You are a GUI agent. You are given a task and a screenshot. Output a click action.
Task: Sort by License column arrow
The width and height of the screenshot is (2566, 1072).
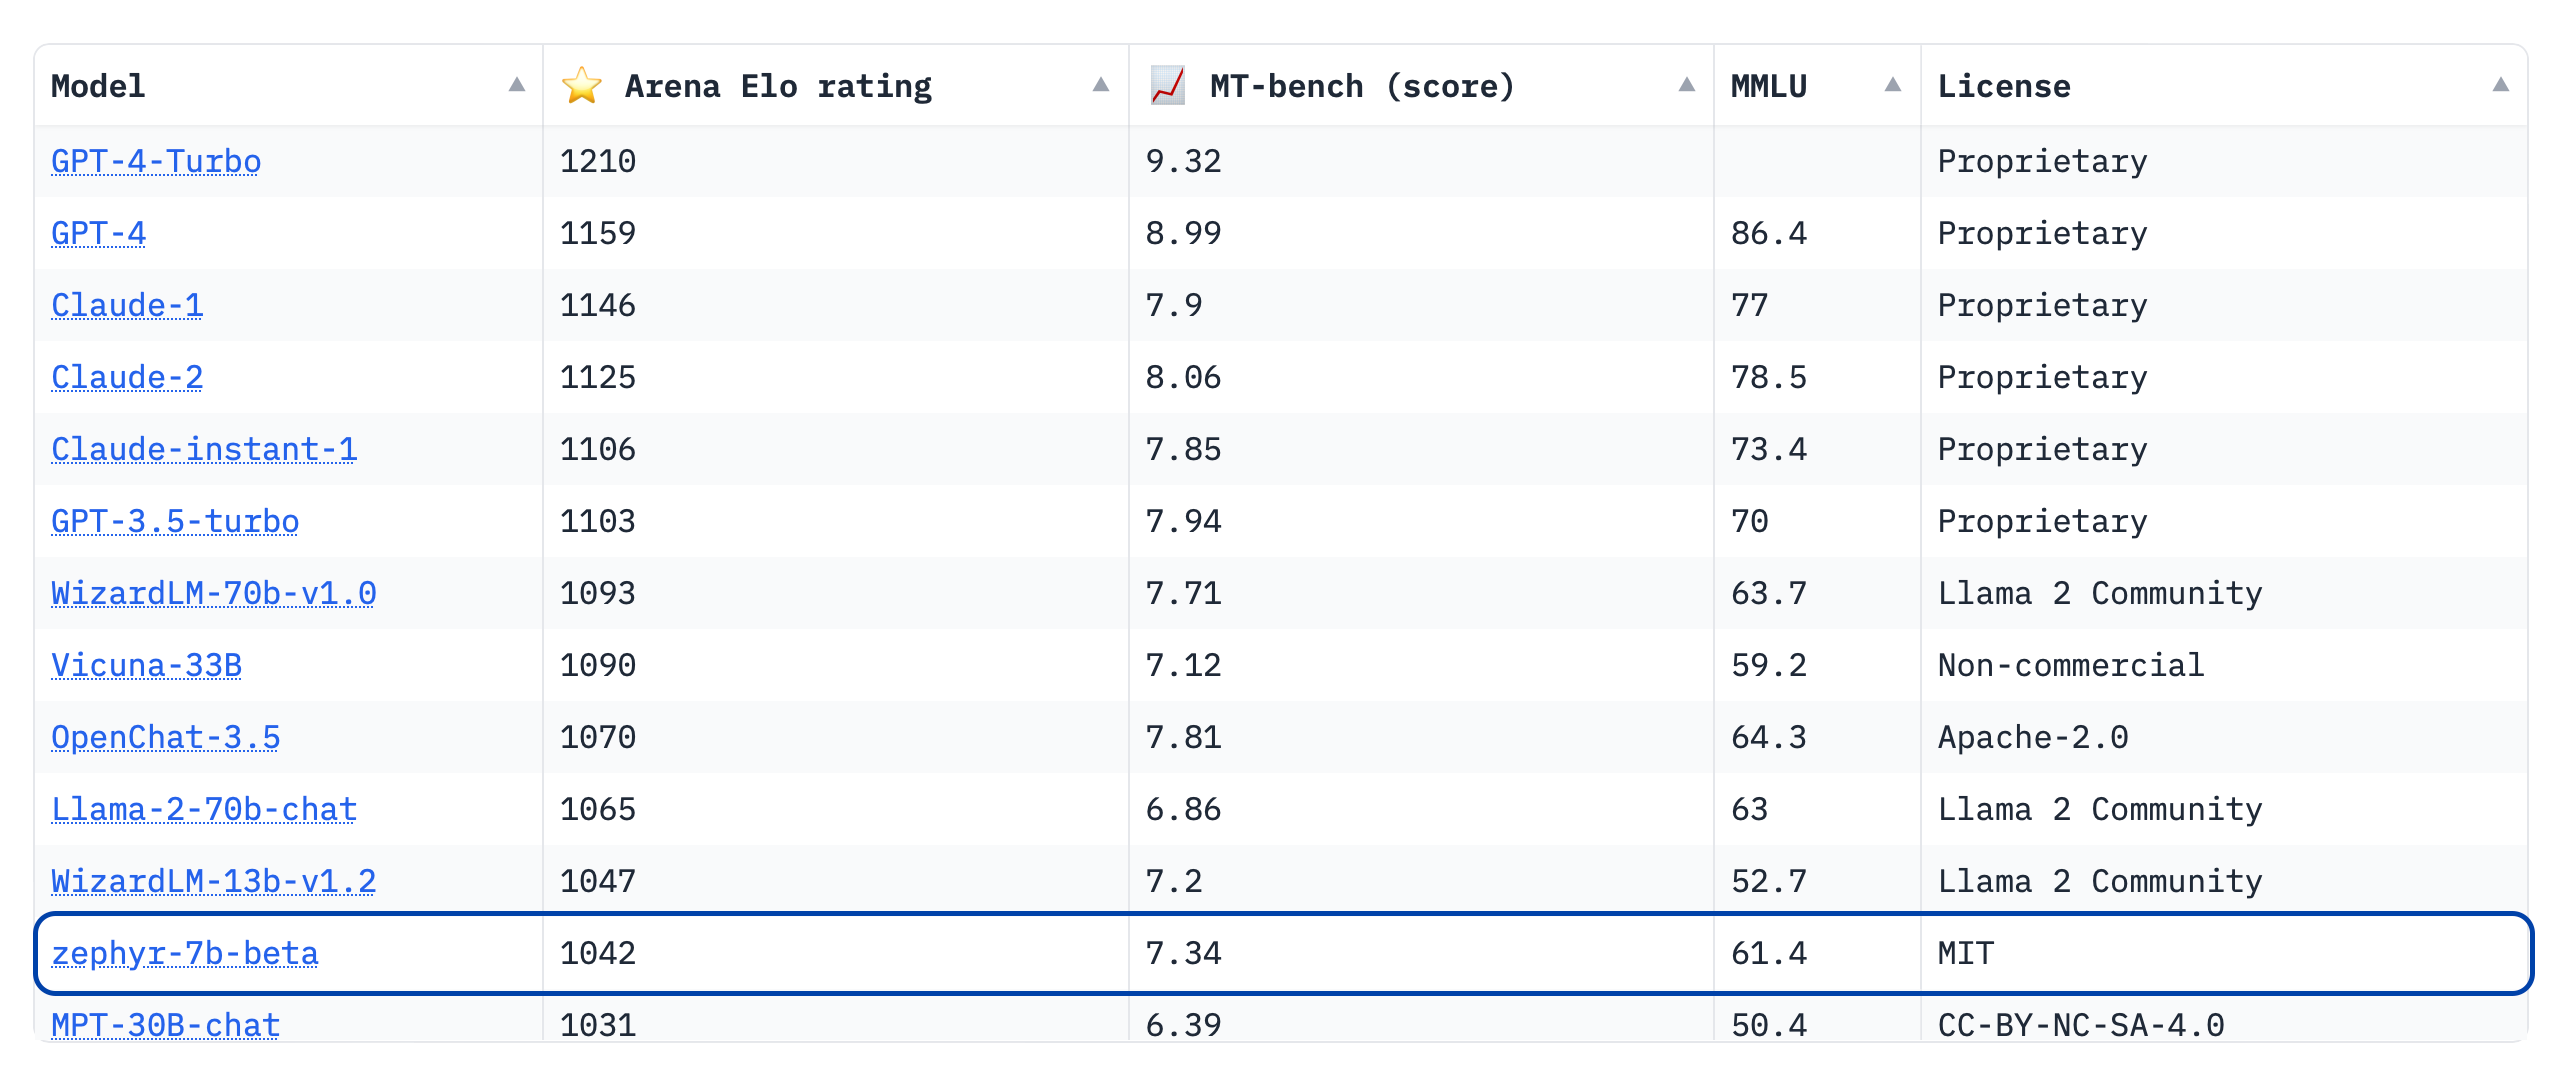pyautogui.click(x=2500, y=85)
